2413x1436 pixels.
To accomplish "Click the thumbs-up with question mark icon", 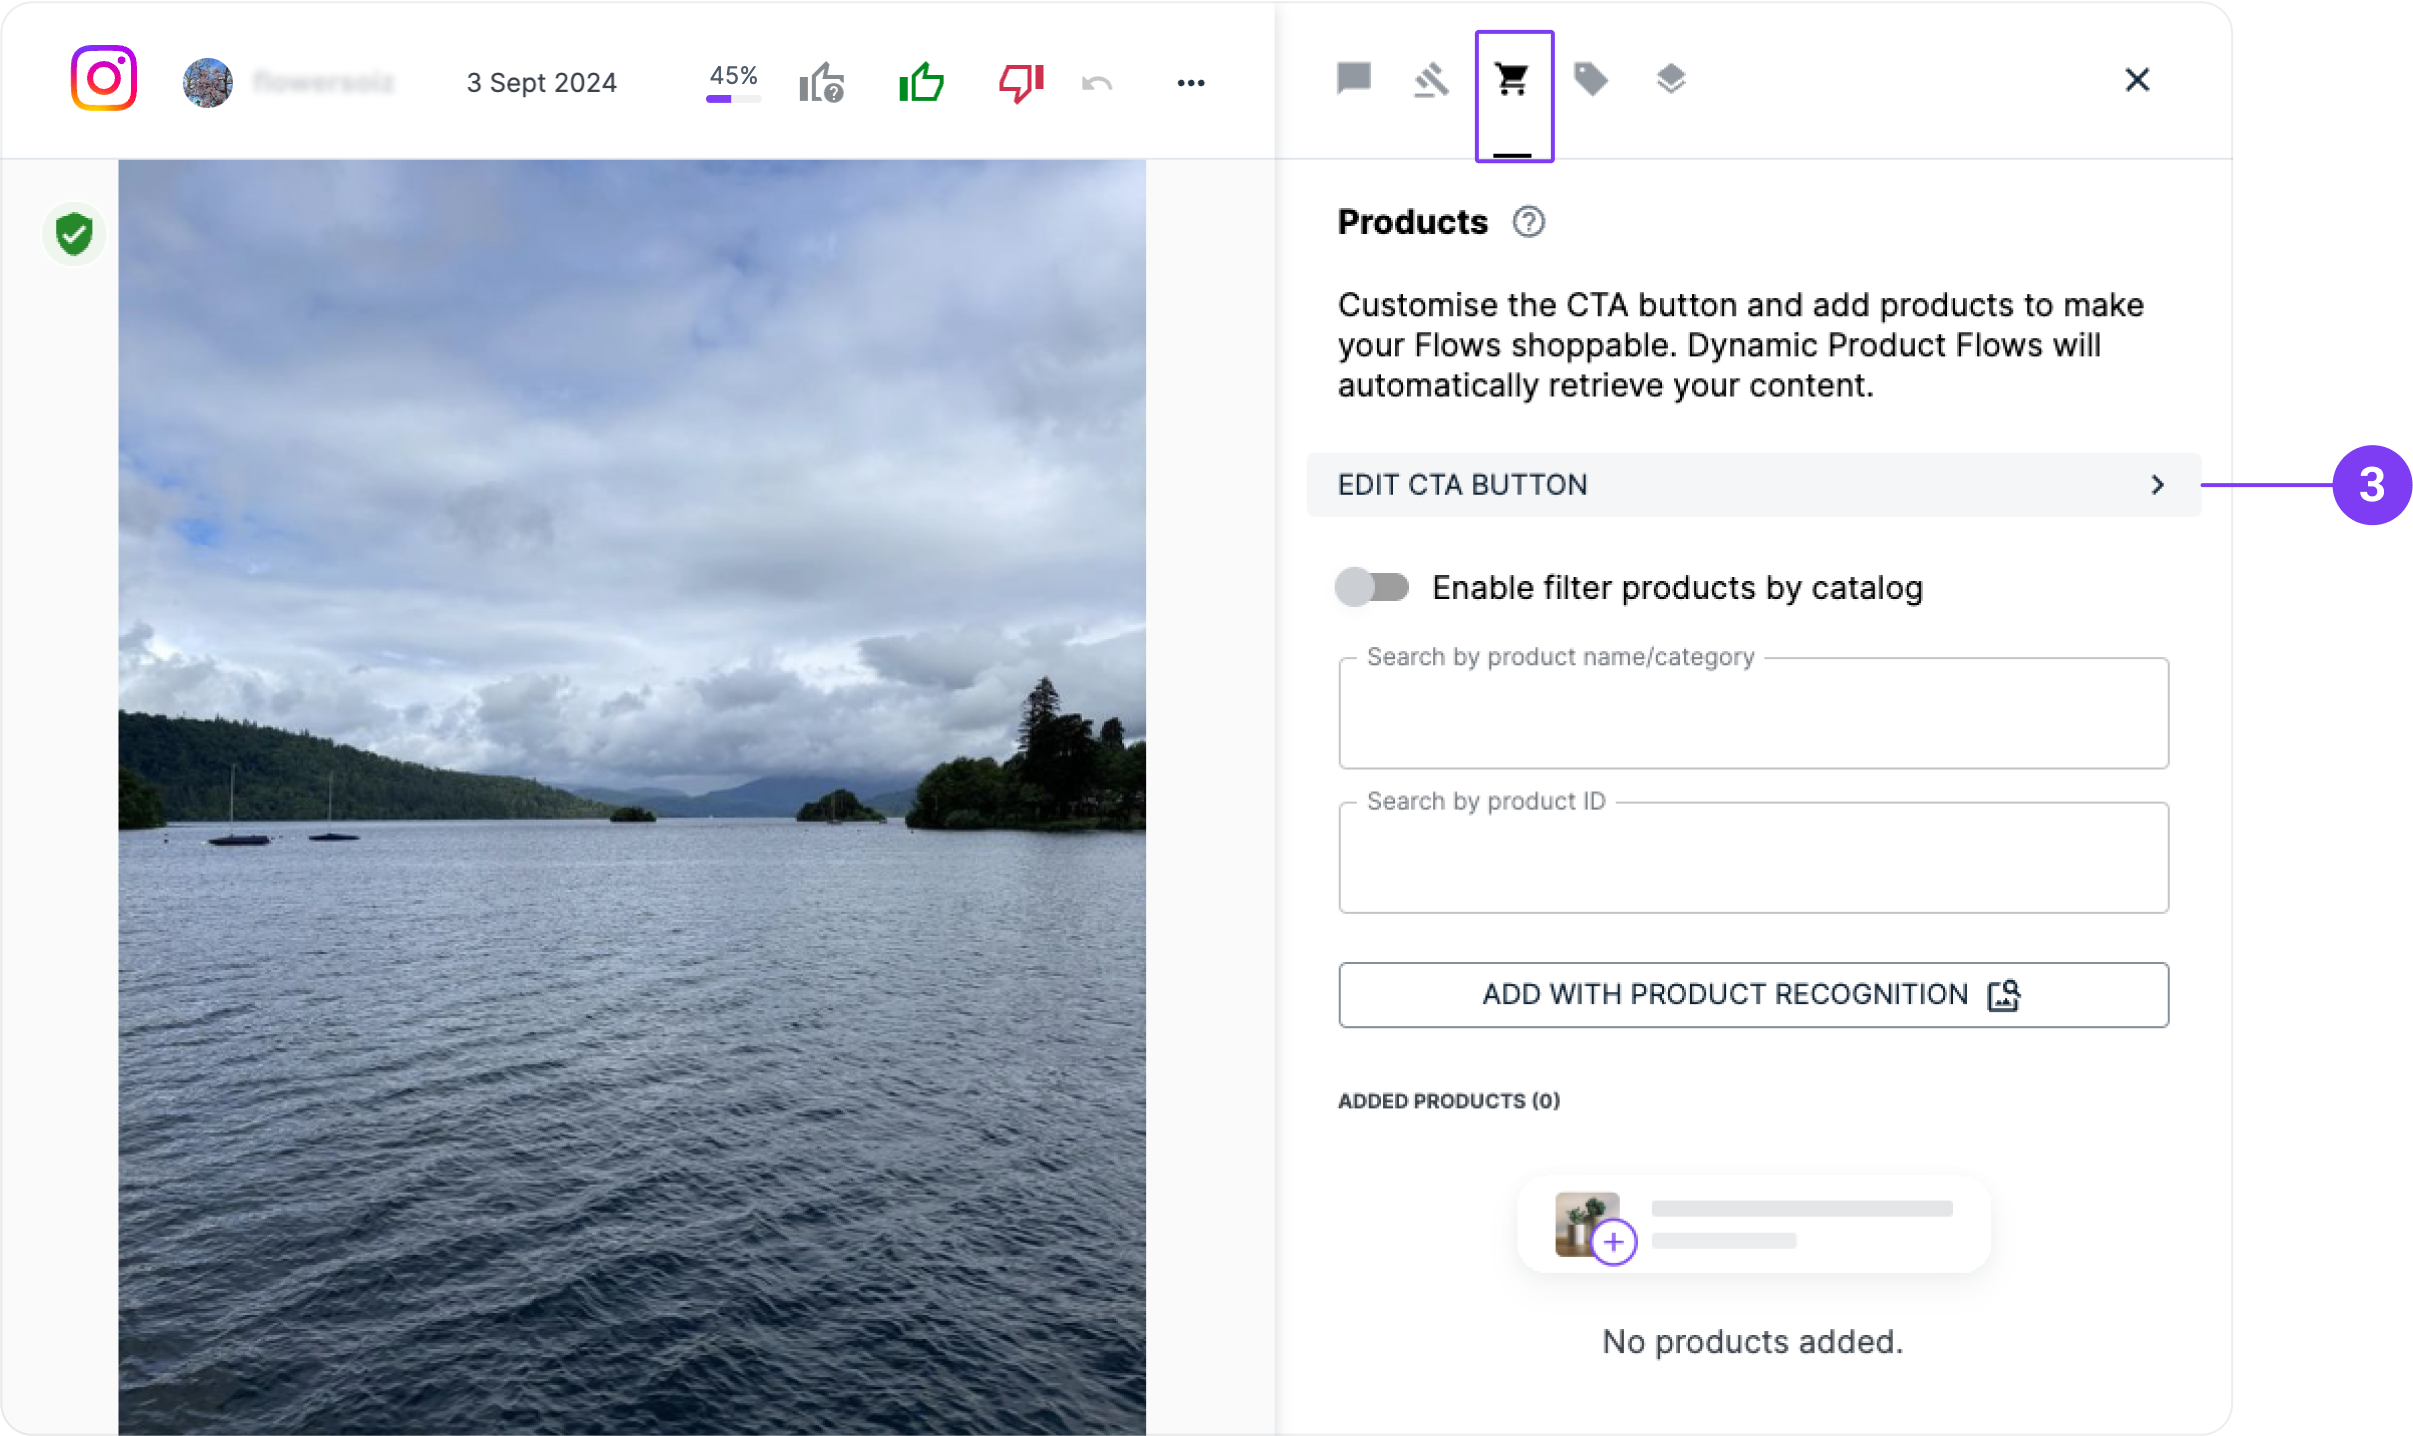I will tap(822, 82).
